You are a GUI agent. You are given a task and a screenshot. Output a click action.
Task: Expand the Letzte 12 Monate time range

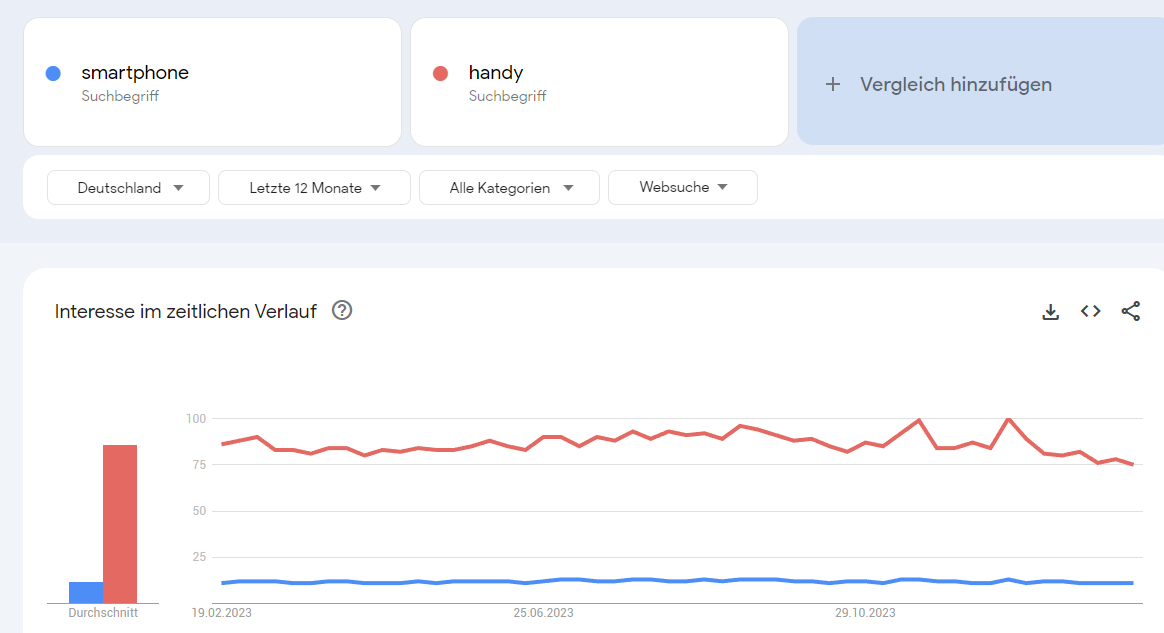[x=314, y=188]
